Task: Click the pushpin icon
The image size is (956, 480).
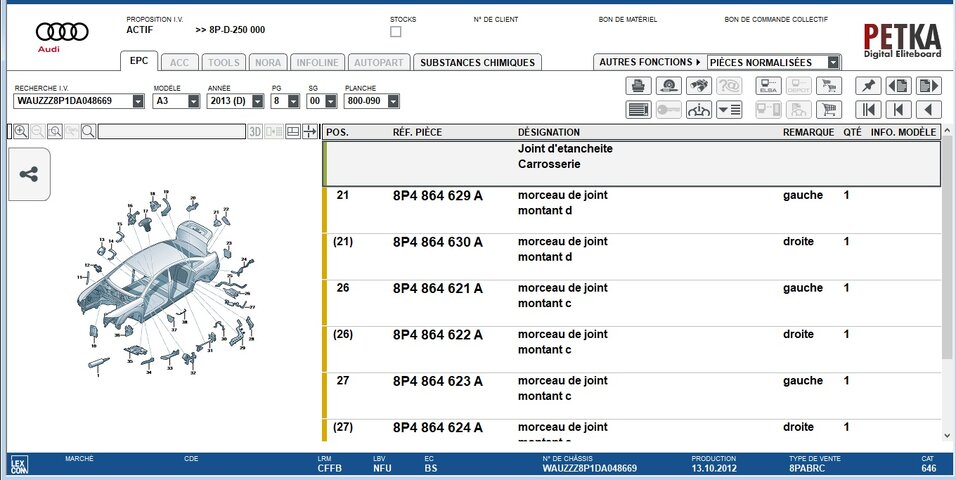Action: pos(868,86)
